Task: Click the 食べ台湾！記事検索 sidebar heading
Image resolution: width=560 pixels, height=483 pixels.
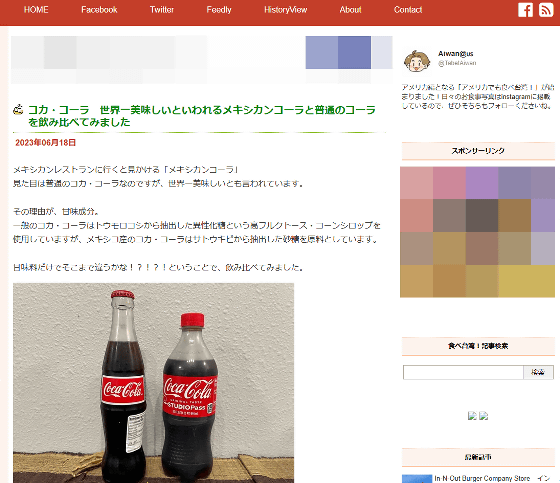Action: [x=478, y=346]
